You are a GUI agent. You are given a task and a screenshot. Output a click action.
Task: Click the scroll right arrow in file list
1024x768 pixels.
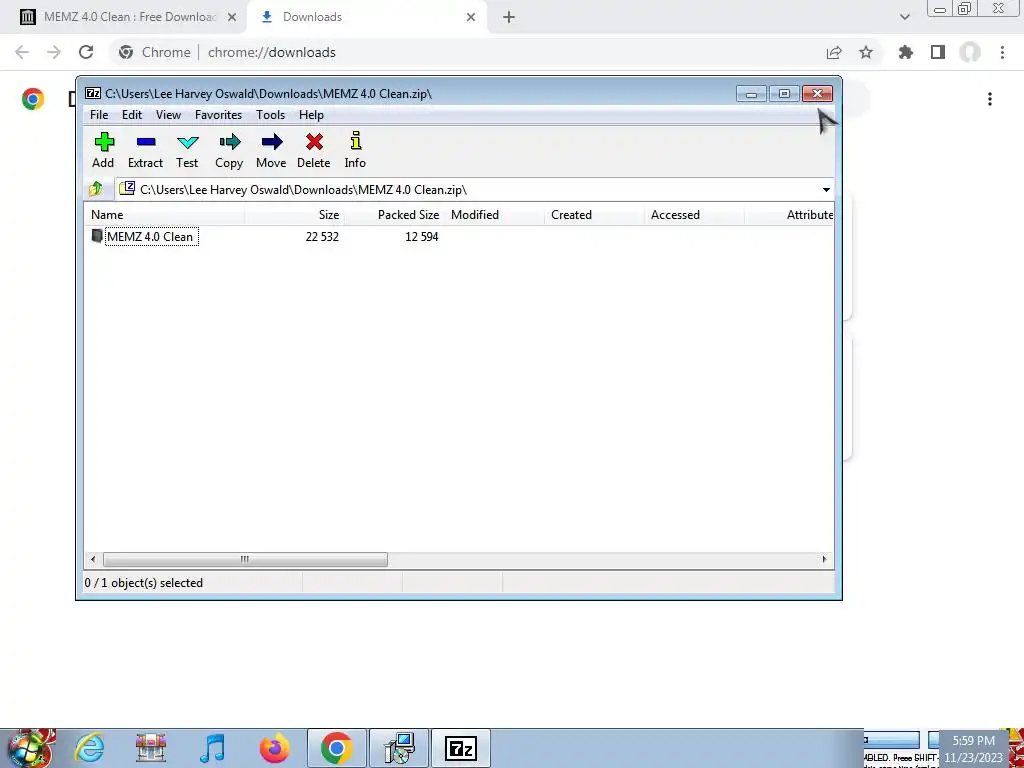tap(824, 559)
